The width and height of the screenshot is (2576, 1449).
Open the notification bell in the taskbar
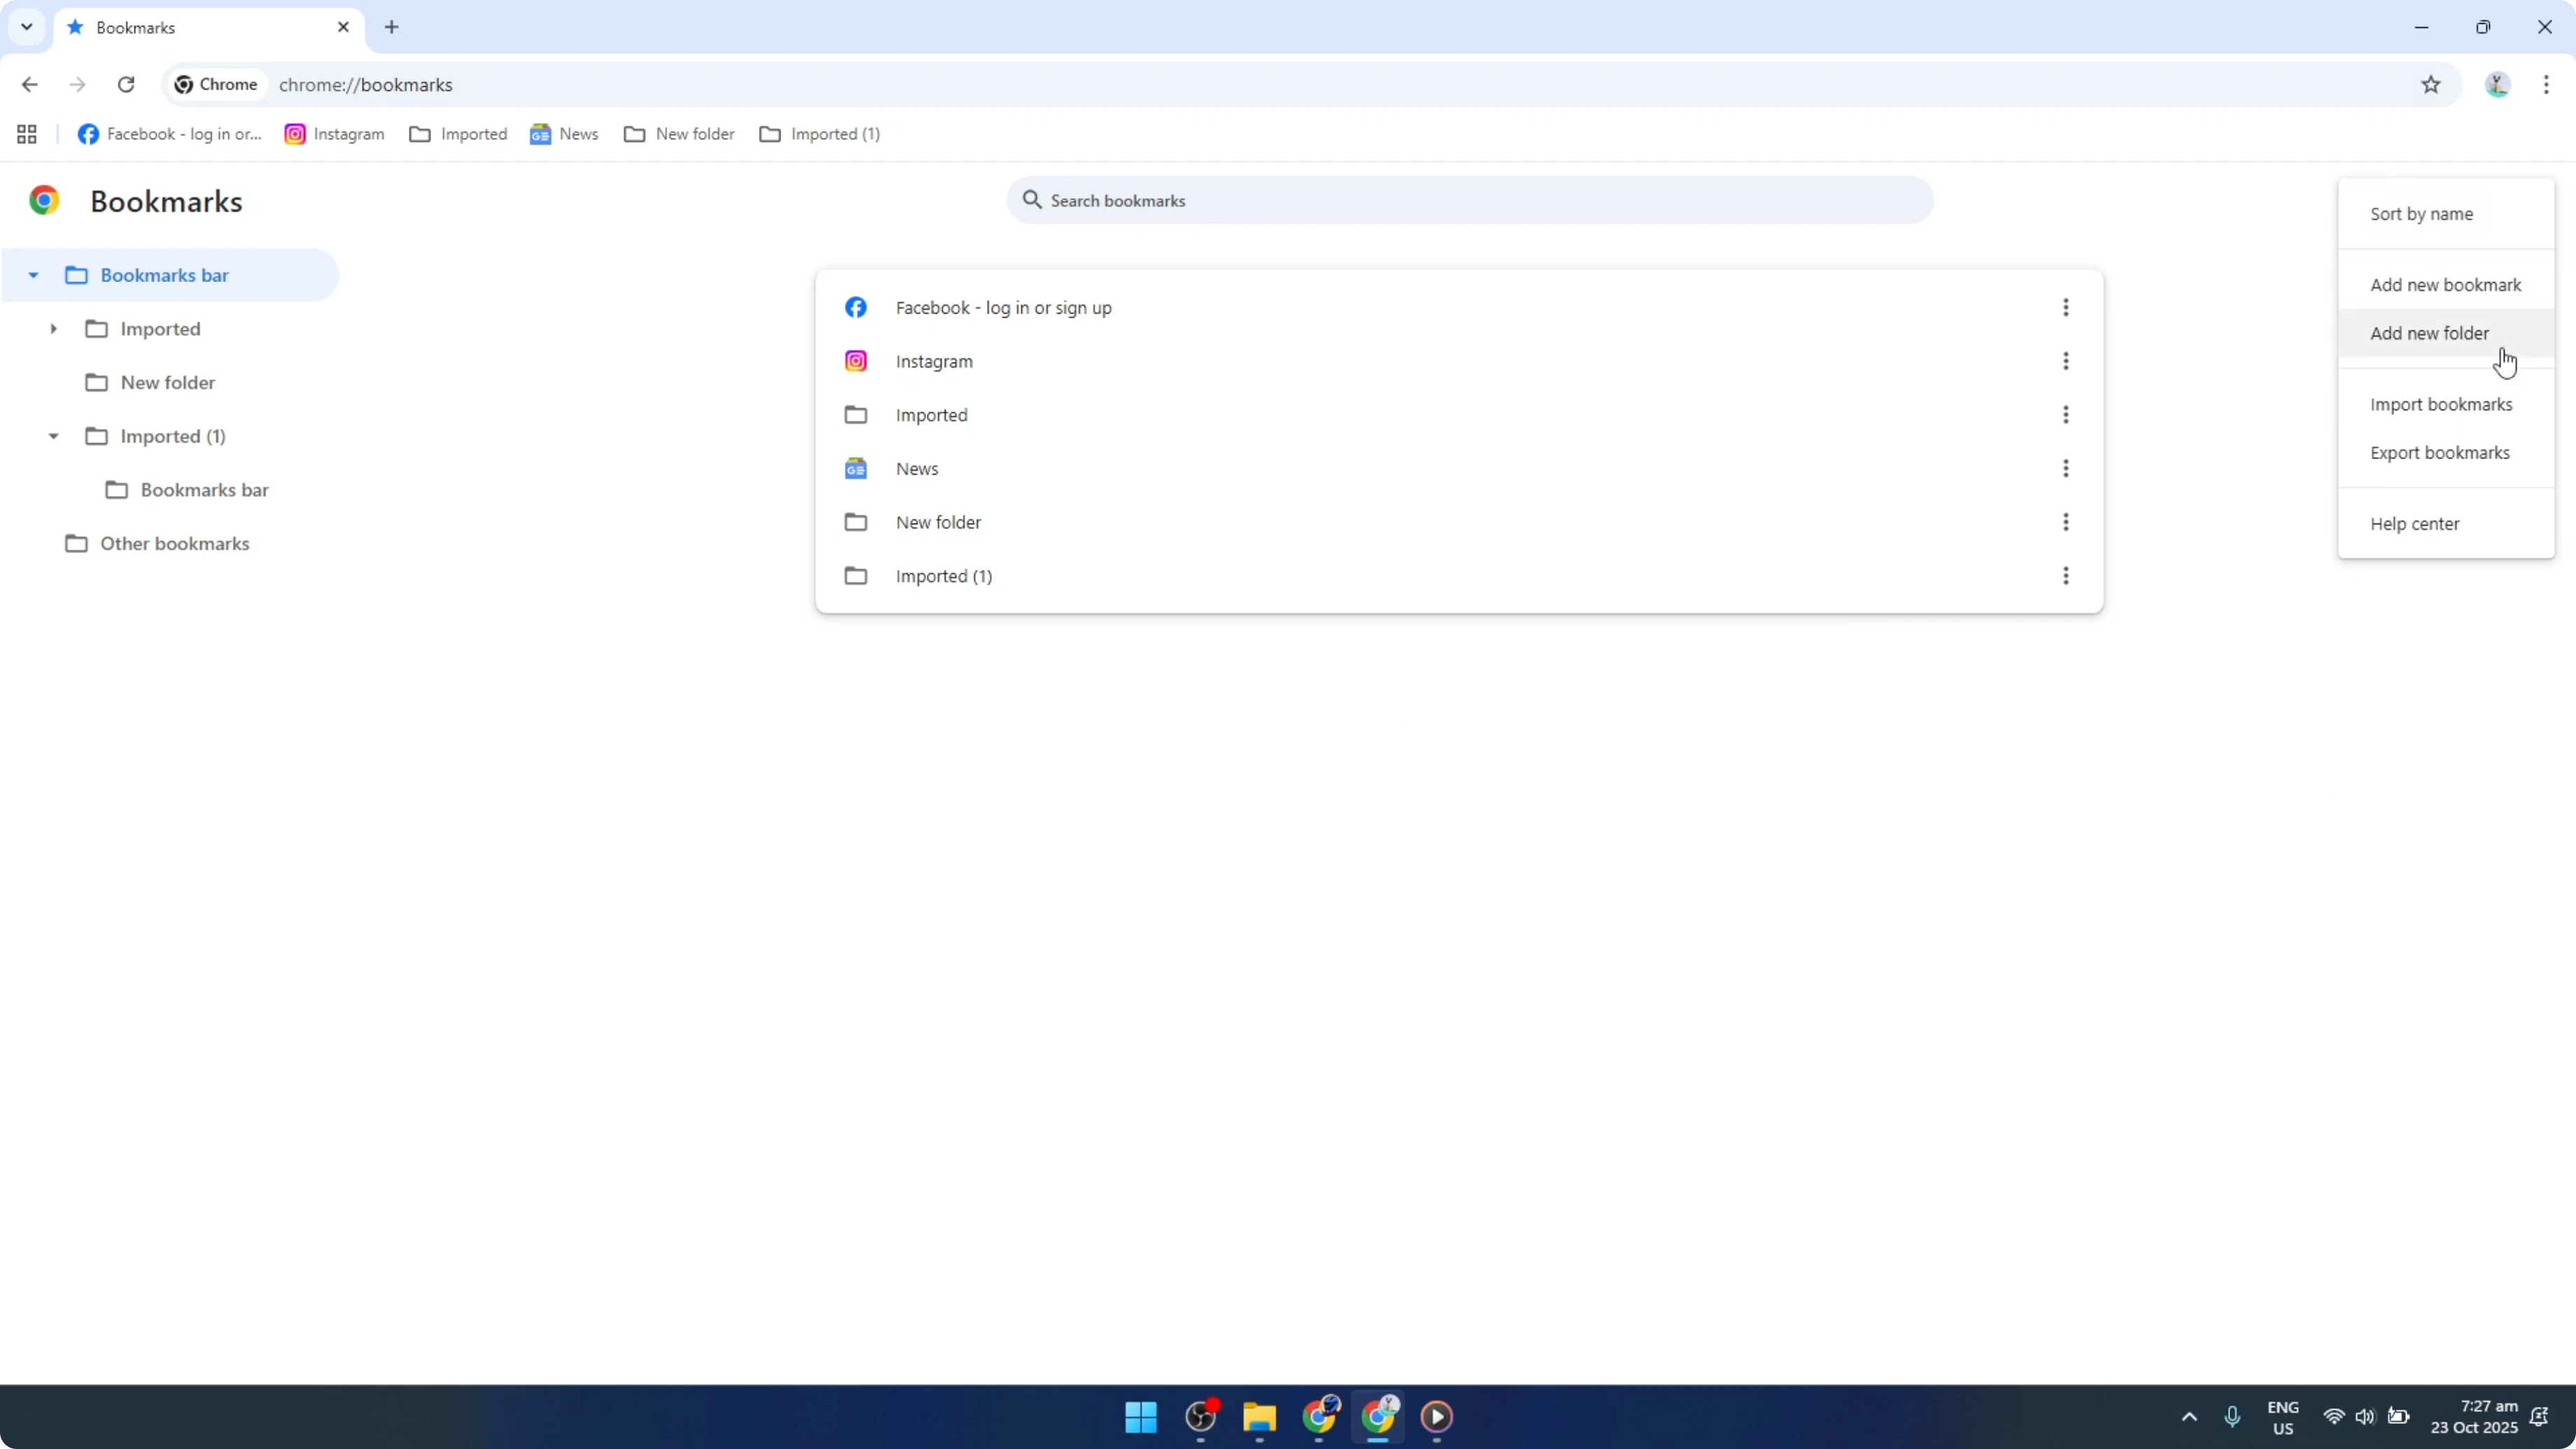2539,1417
